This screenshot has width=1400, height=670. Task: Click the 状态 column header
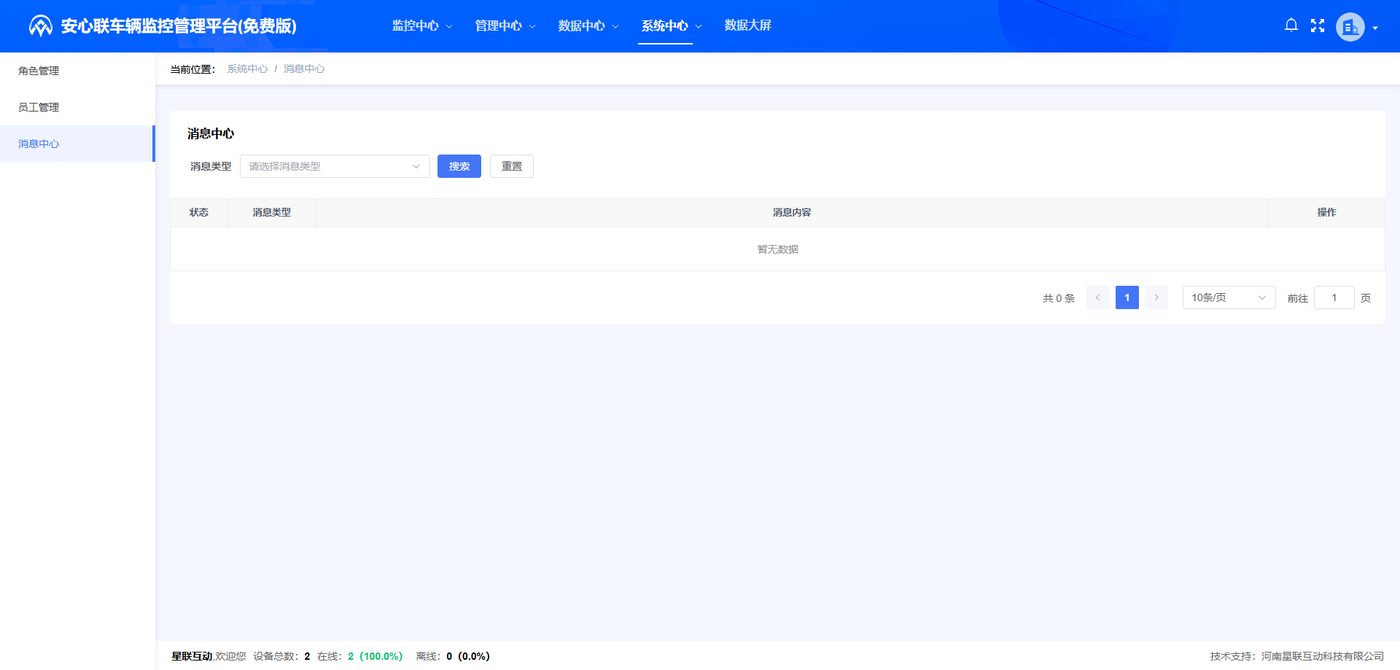(x=199, y=212)
